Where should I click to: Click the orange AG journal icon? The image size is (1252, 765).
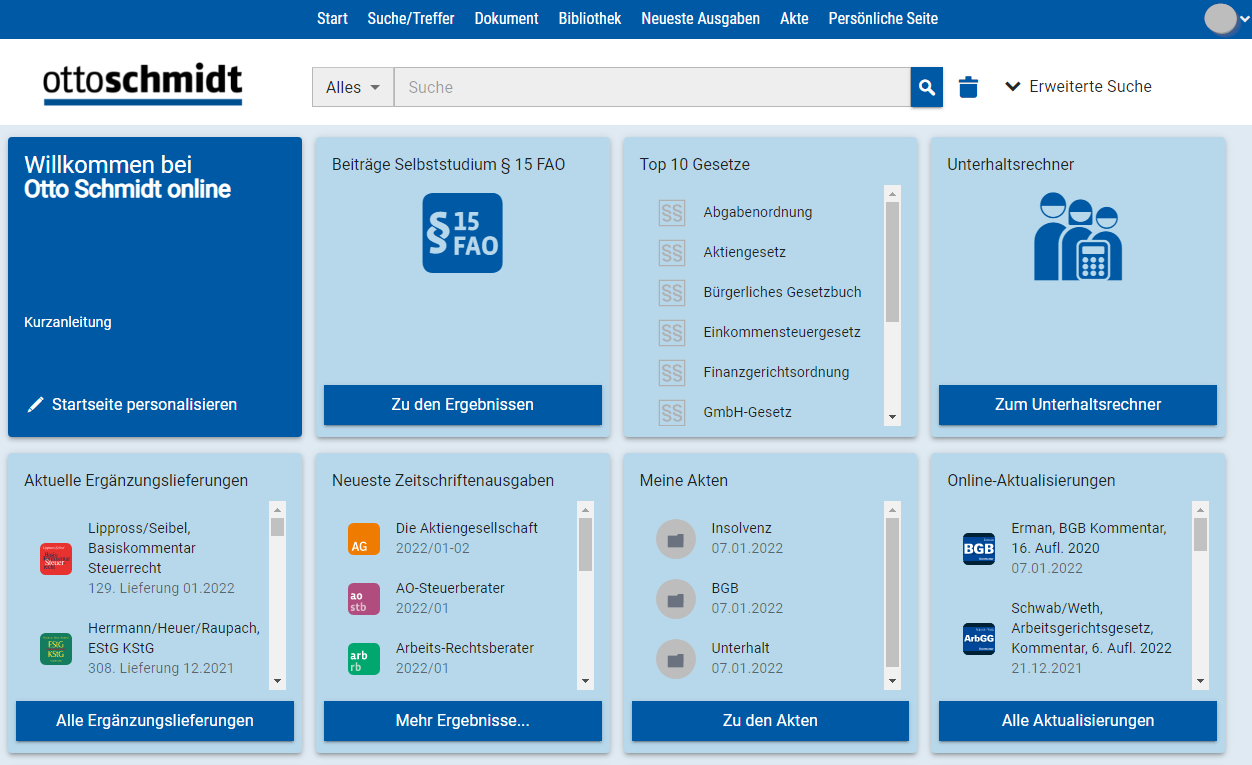364,538
